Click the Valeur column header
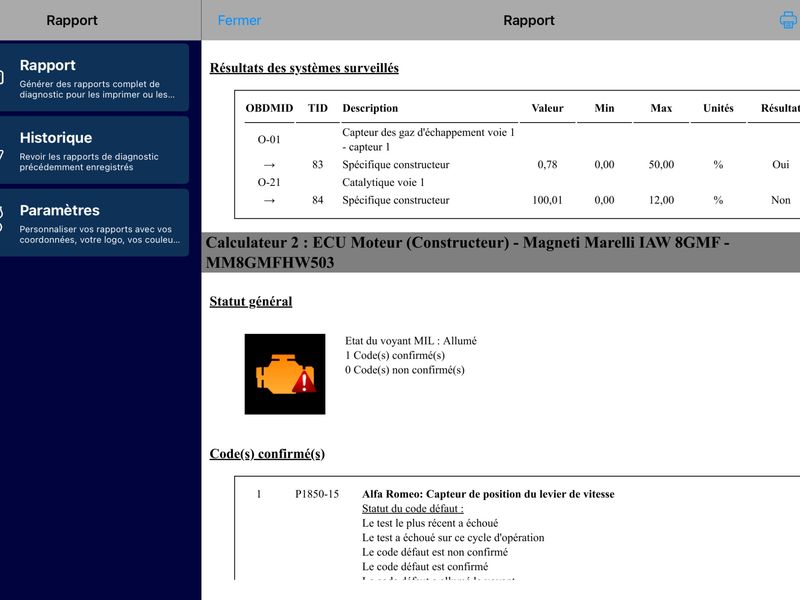 (x=547, y=108)
